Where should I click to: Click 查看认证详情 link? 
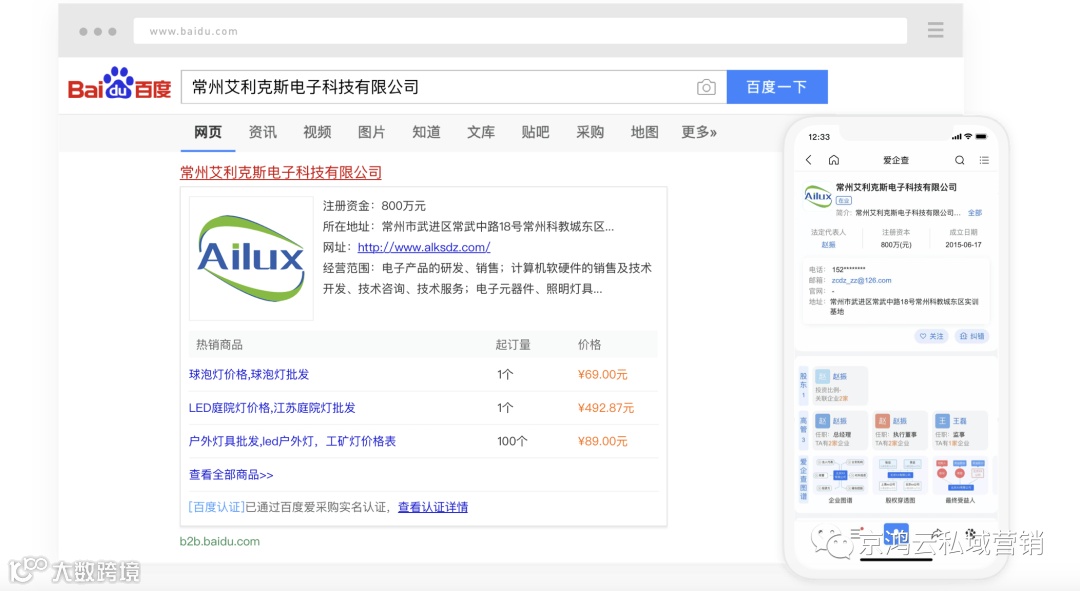click(x=433, y=507)
